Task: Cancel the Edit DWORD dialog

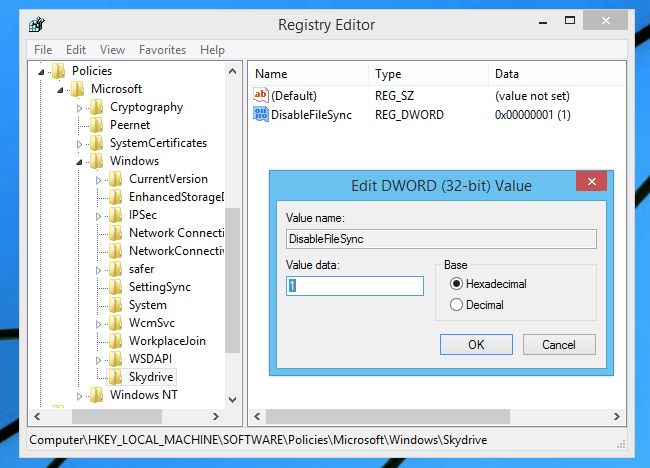Action: (x=559, y=344)
